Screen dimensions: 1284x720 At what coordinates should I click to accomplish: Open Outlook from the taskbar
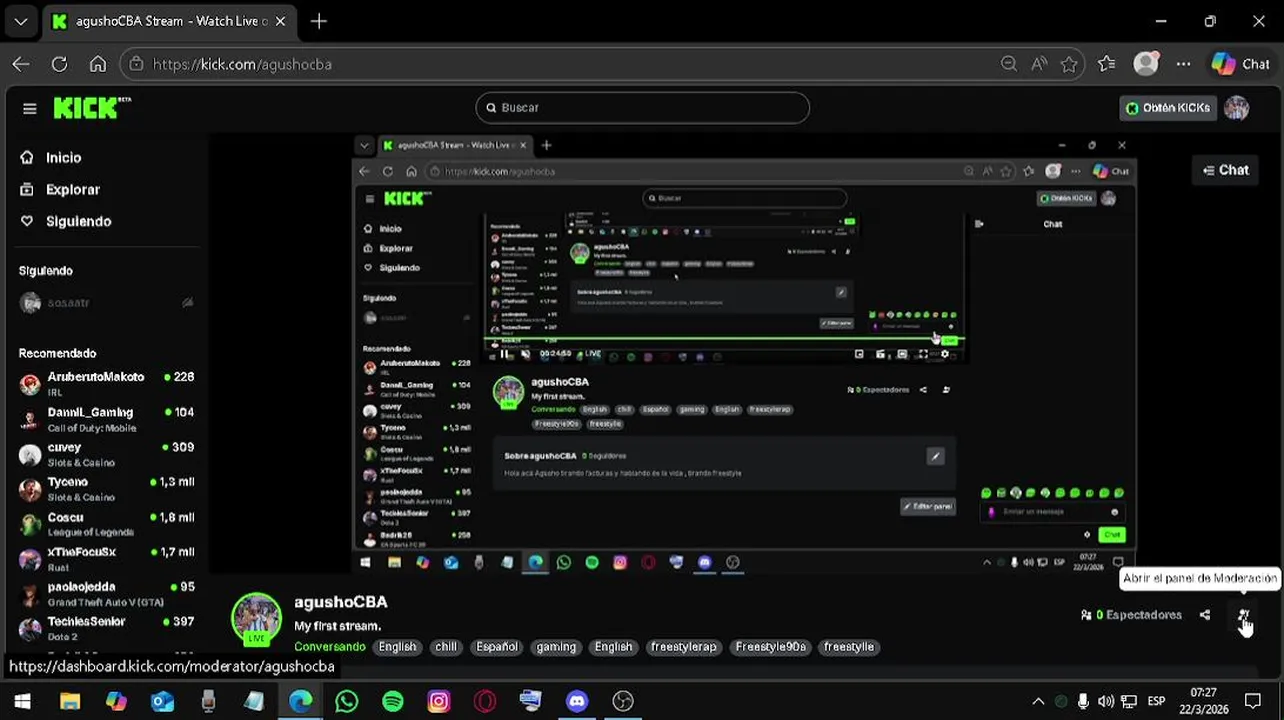[162, 701]
